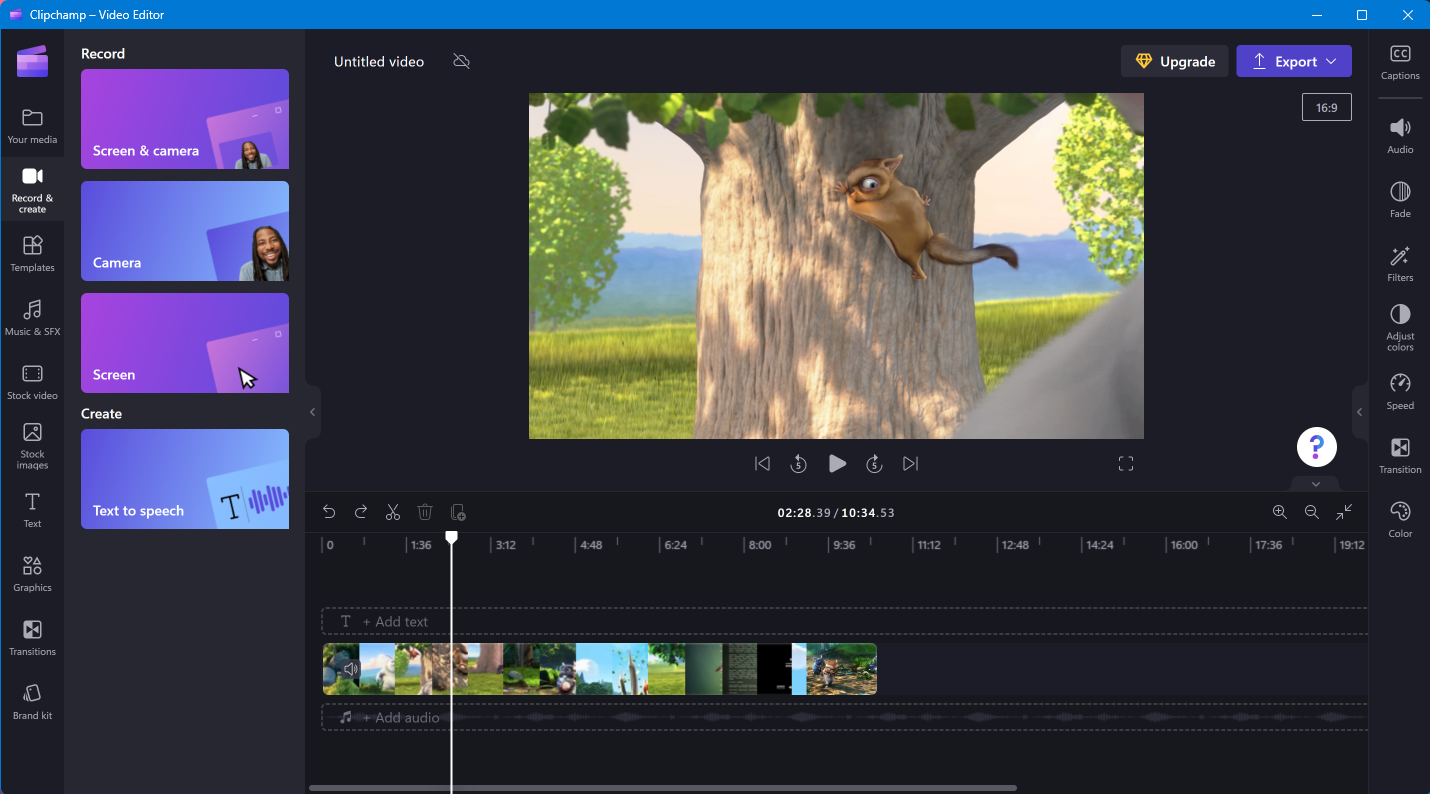
Task: Click the scissors split tool icon
Action: (393, 512)
